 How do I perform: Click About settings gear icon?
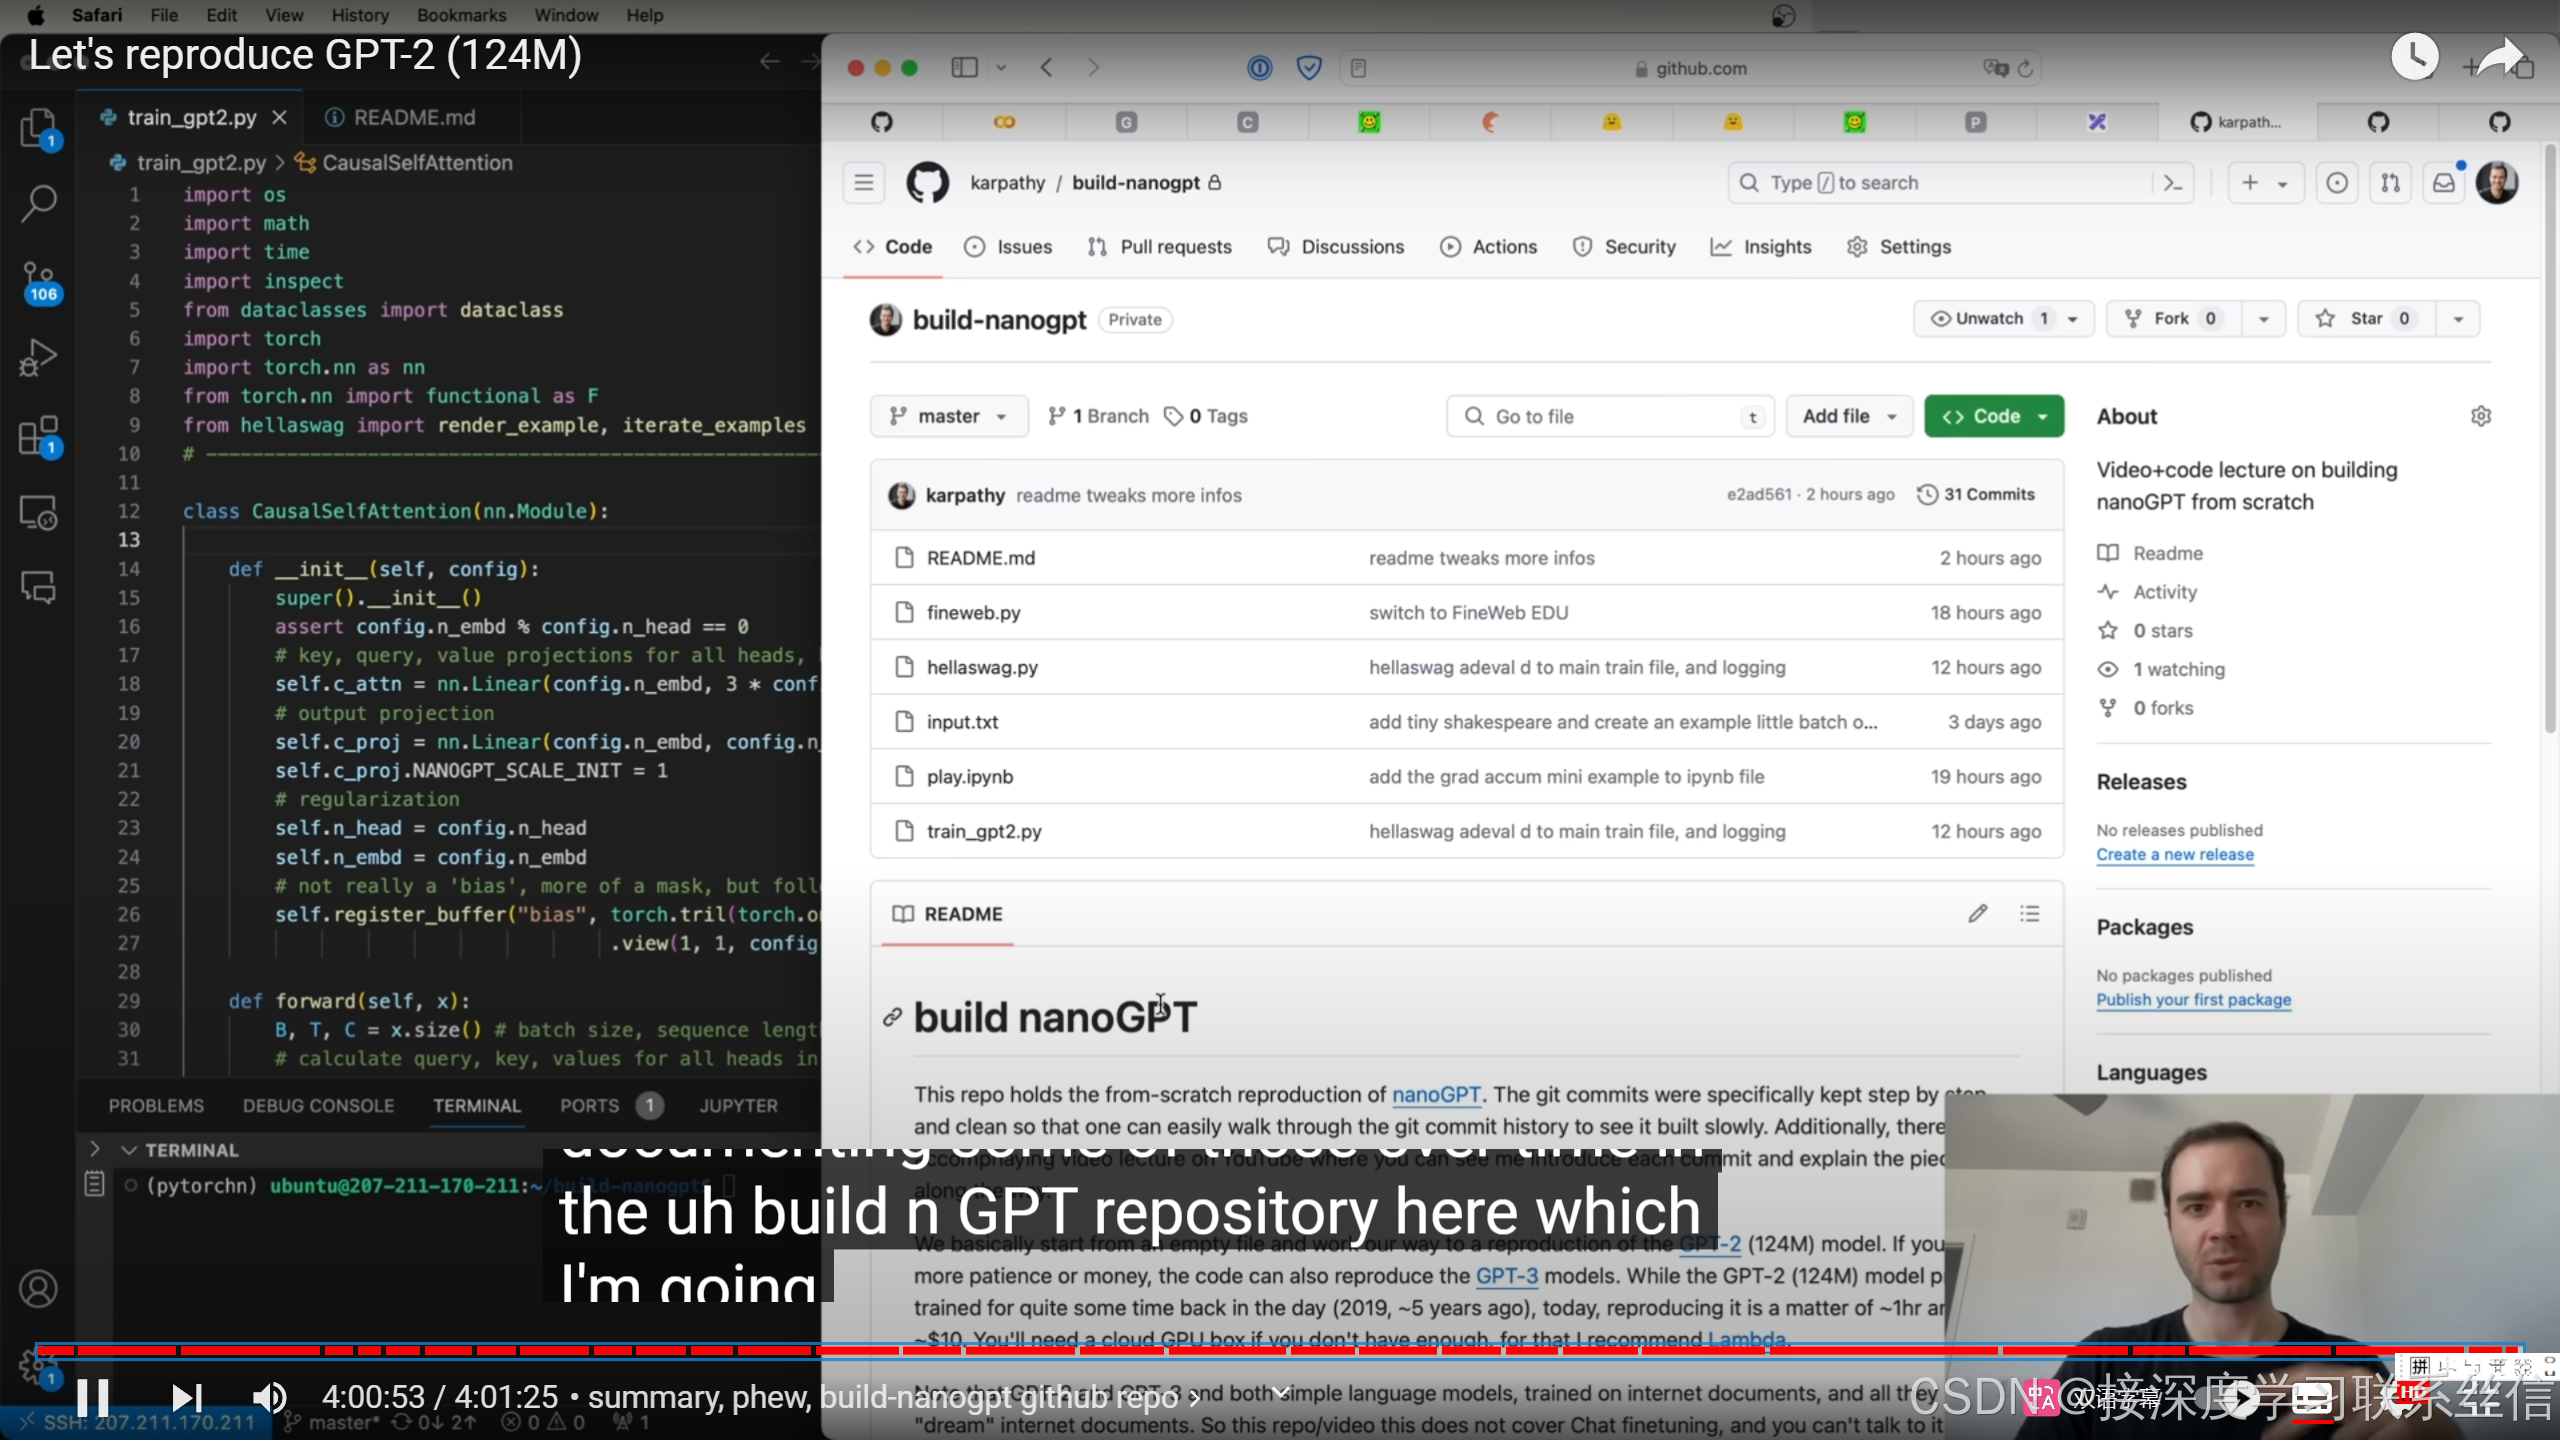pos(2481,416)
